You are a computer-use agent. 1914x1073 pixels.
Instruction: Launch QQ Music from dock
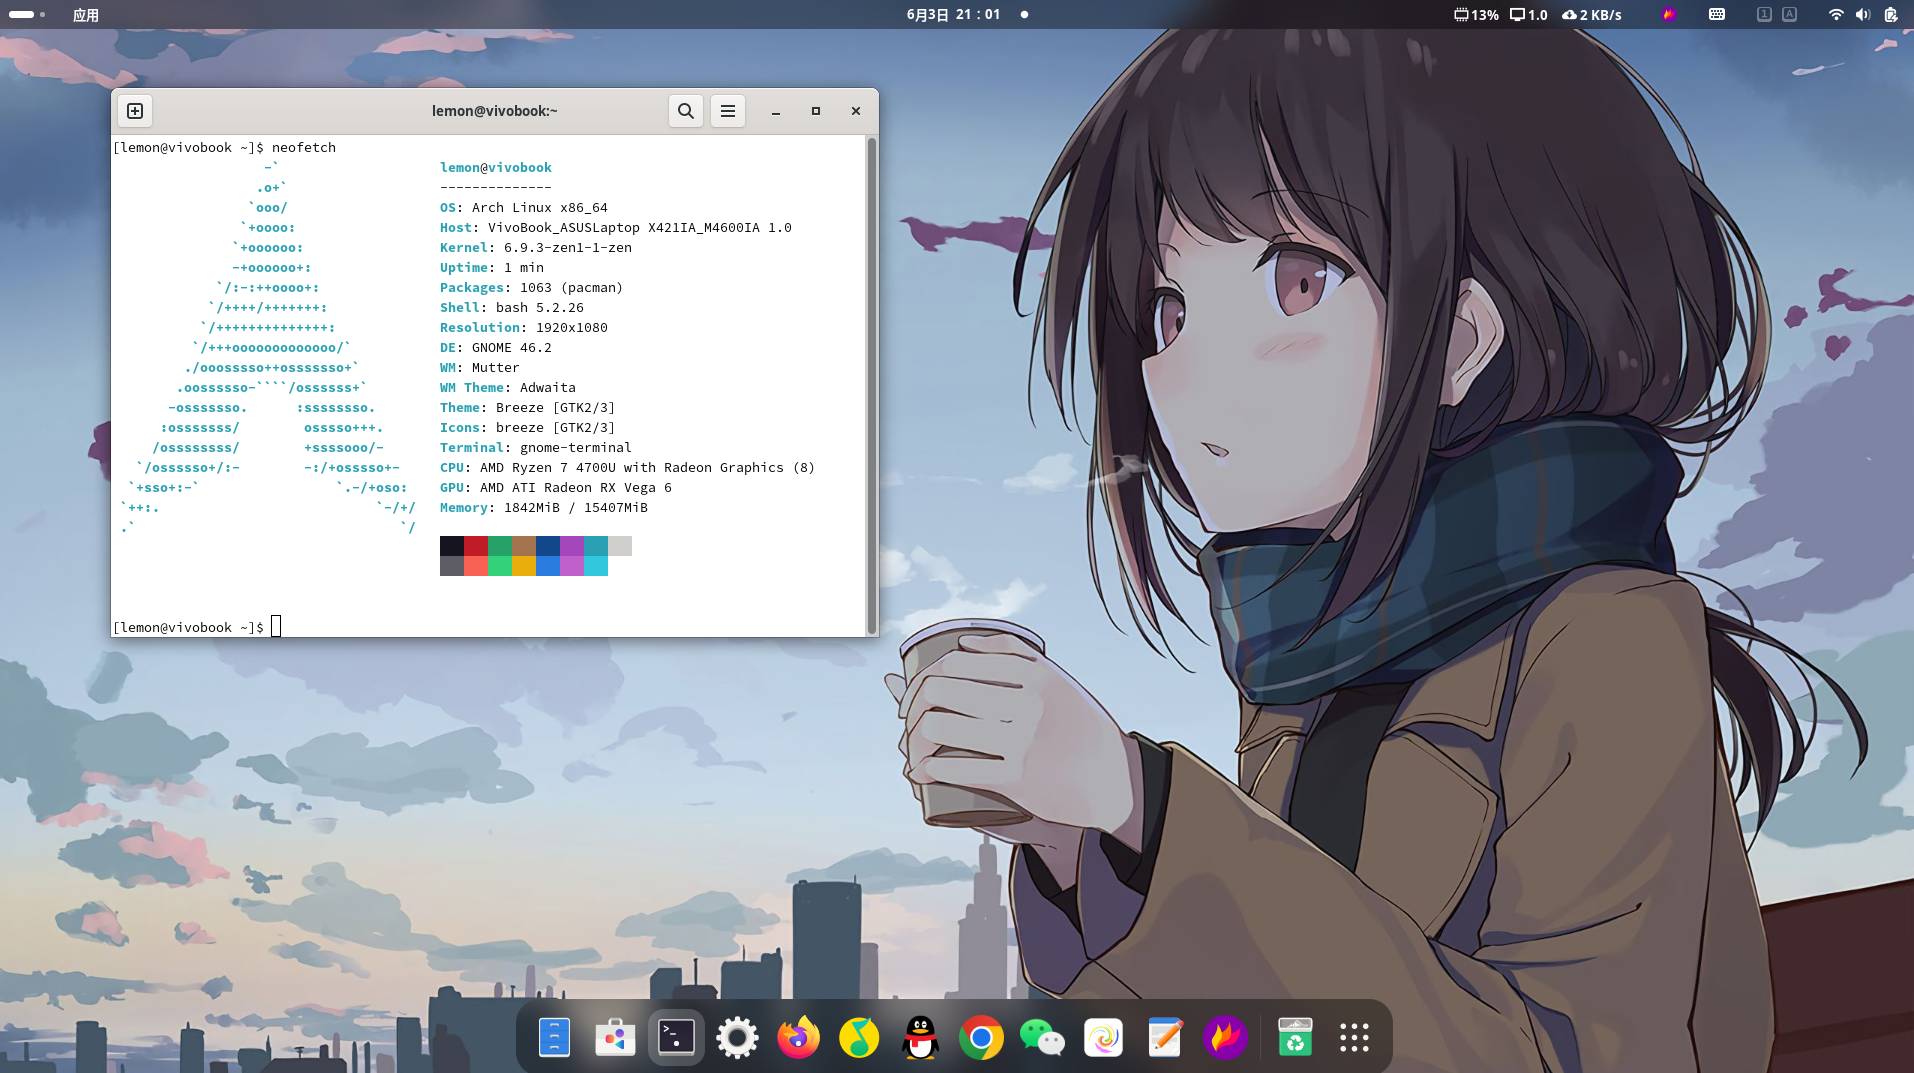coord(859,1038)
